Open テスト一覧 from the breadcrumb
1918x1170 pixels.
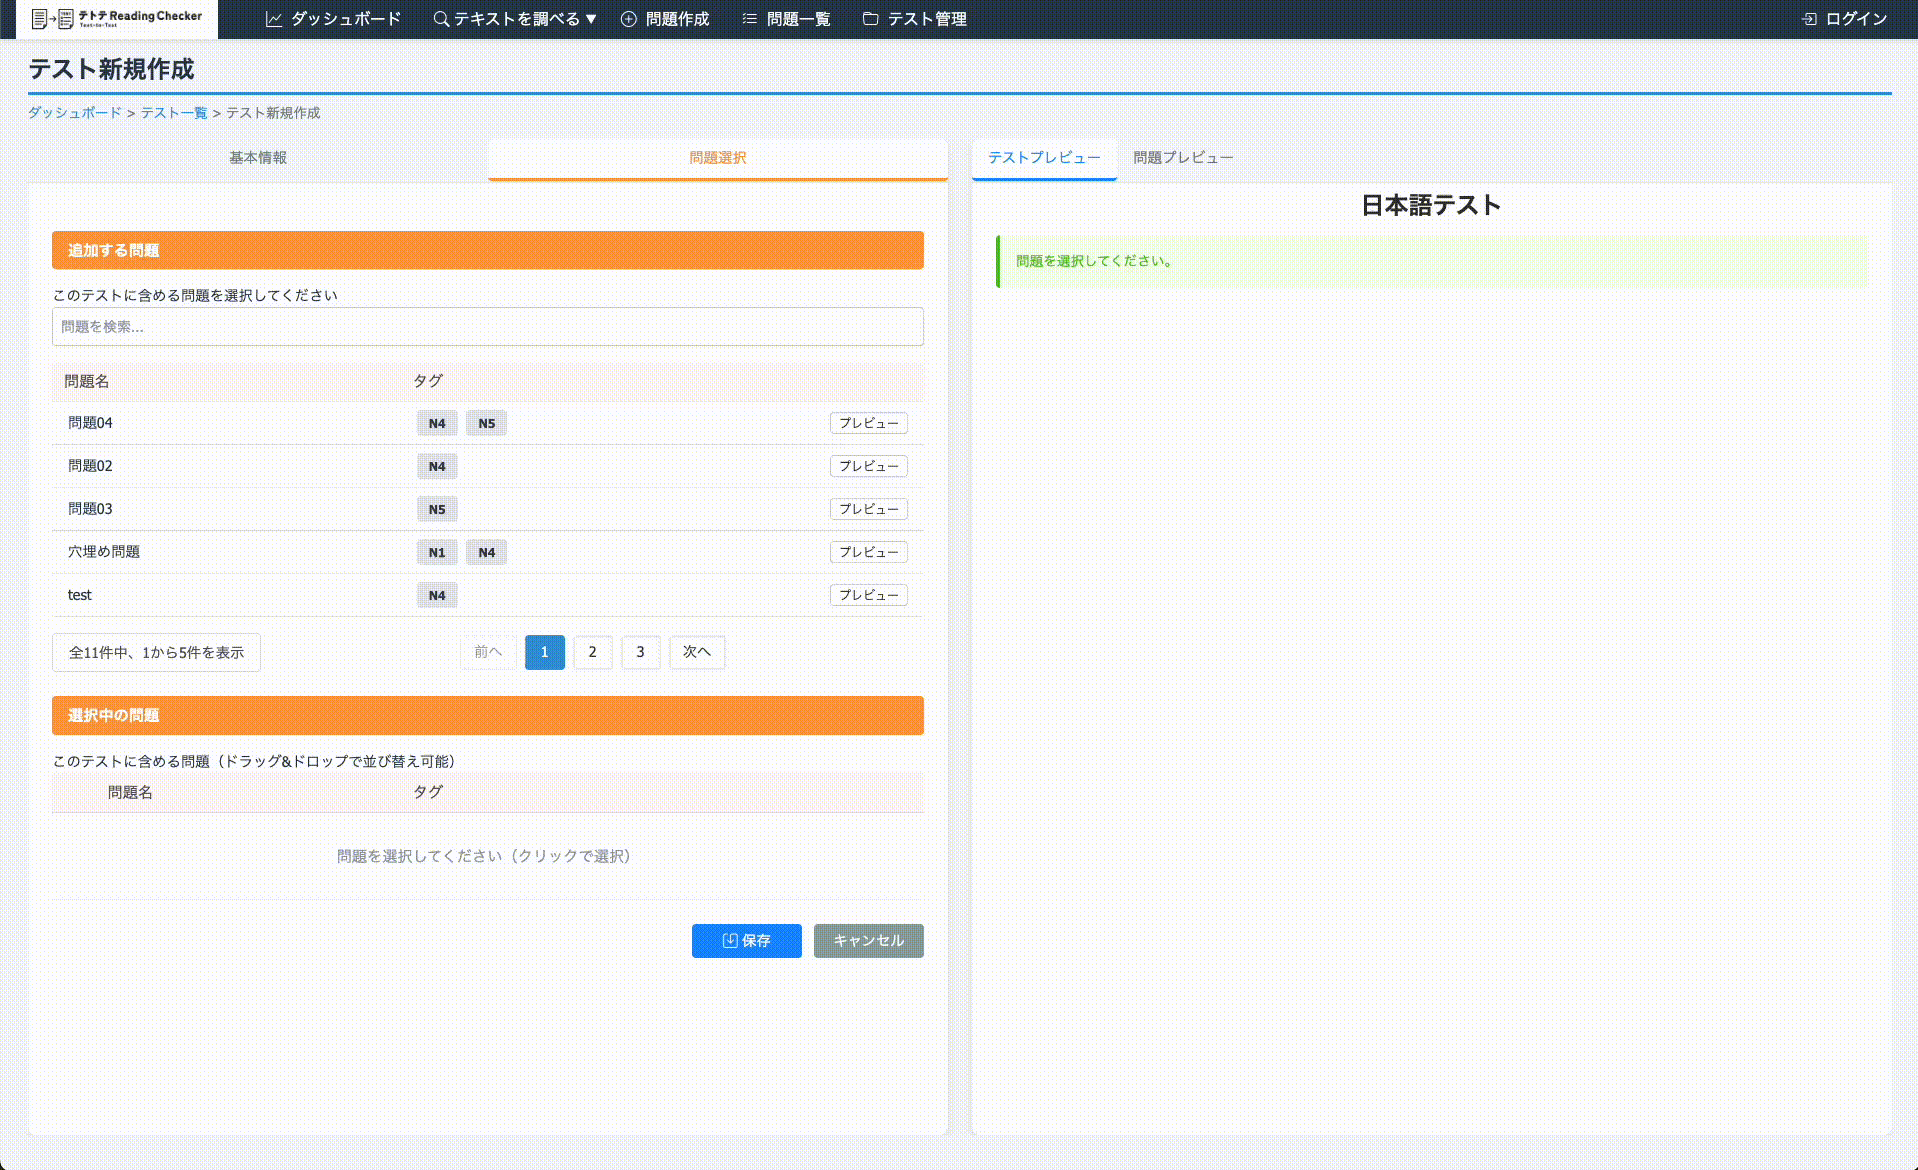pyautogui.click(x=174, y=113)
